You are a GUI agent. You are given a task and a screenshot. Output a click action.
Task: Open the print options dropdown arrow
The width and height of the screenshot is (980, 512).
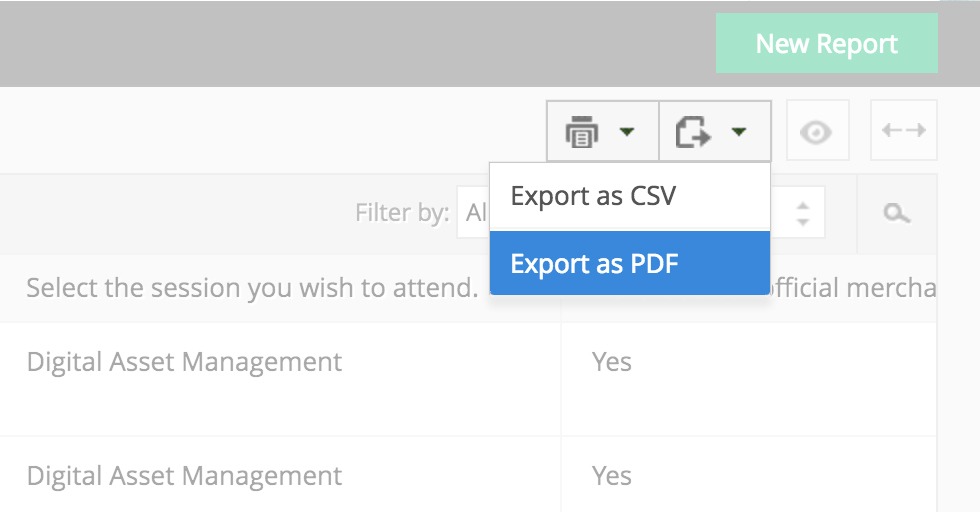pos(627,131)
